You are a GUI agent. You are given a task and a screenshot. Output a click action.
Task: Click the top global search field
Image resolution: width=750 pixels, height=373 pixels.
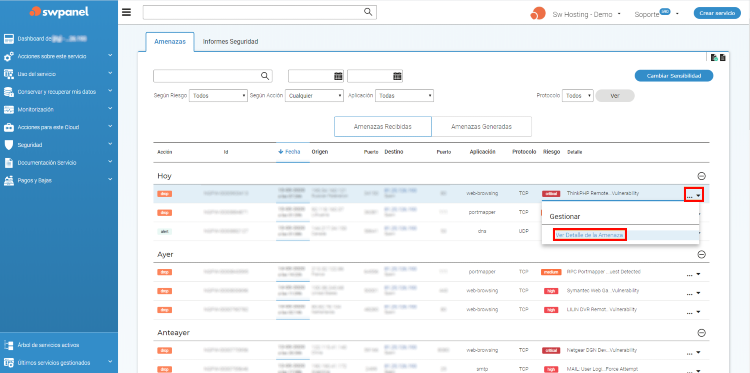(260, 12)
